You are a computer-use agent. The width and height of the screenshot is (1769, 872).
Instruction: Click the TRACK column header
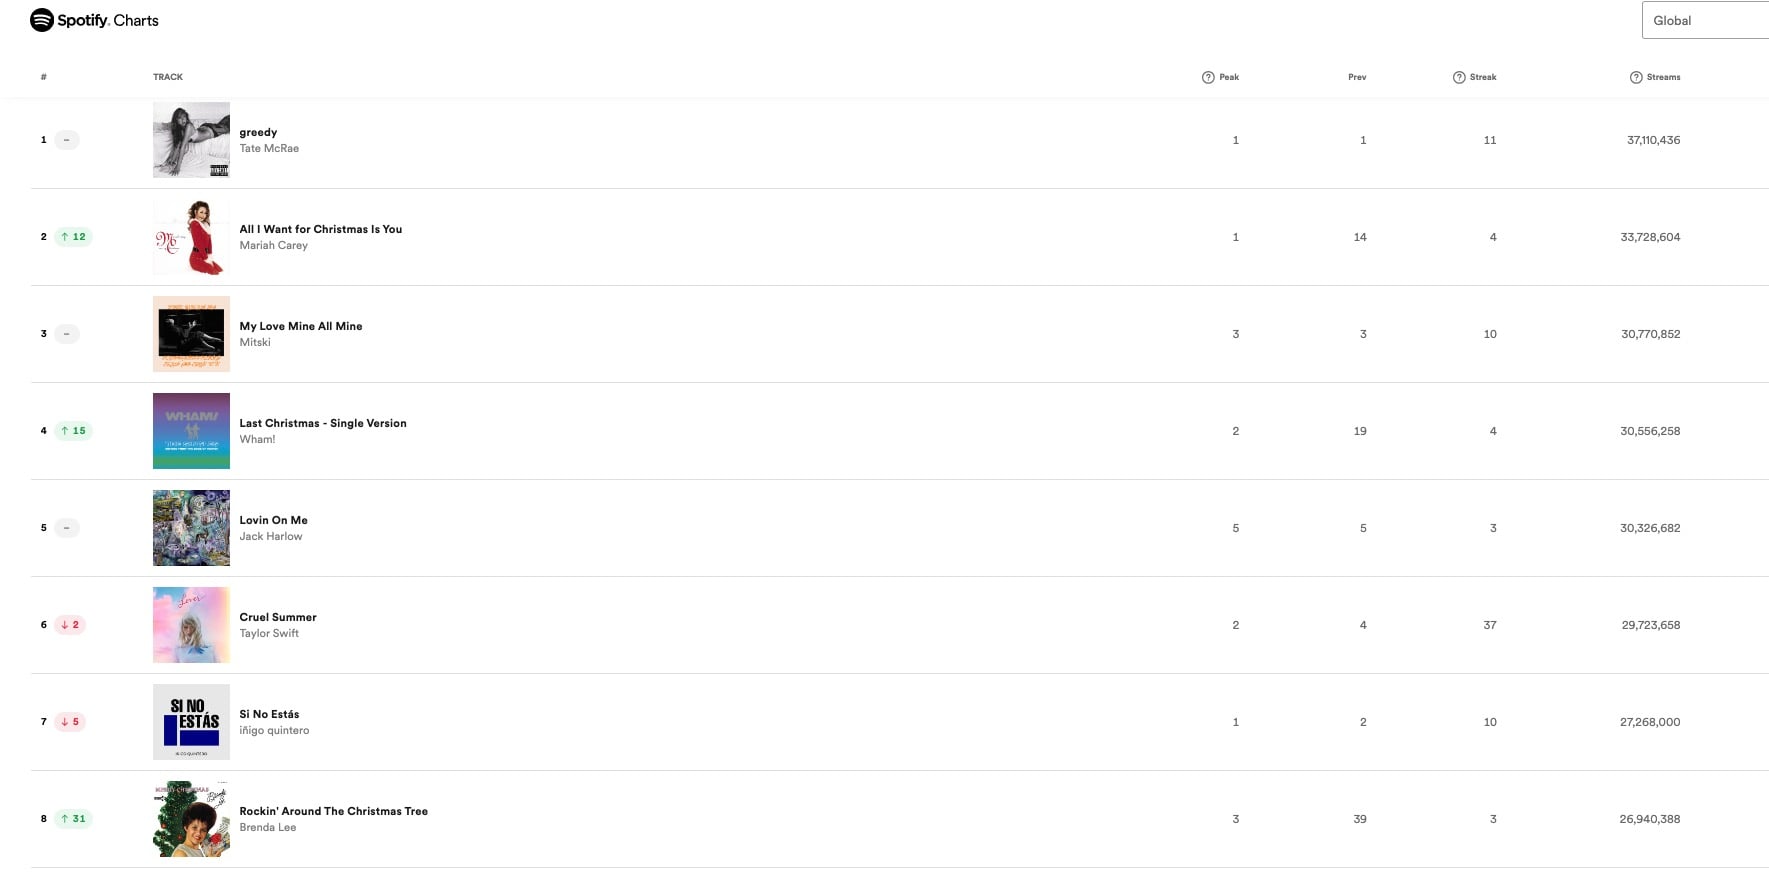pyautogui.click(x=168, y=77)
